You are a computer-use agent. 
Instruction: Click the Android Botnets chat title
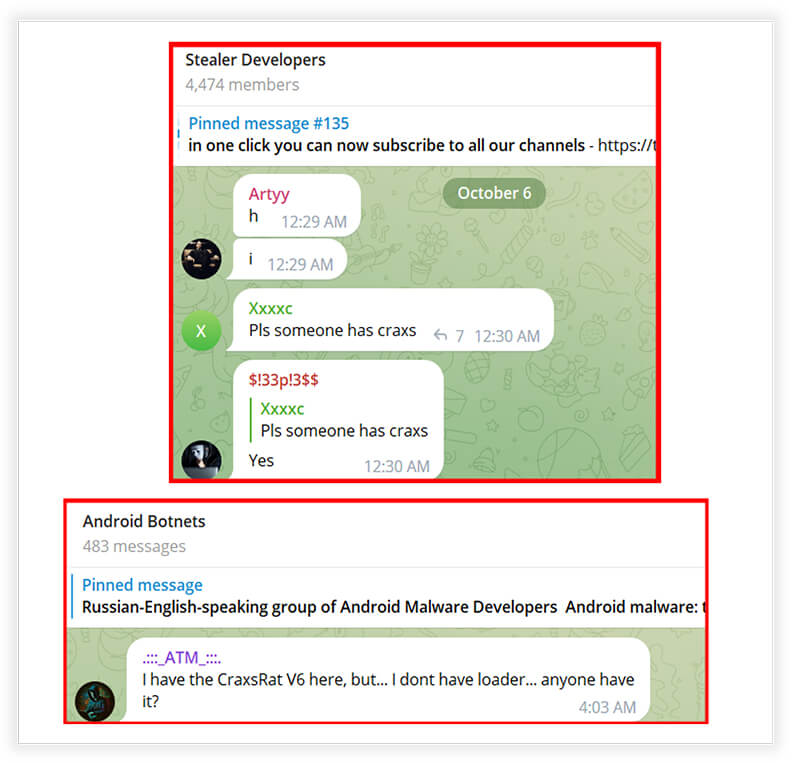pos(144,521)
